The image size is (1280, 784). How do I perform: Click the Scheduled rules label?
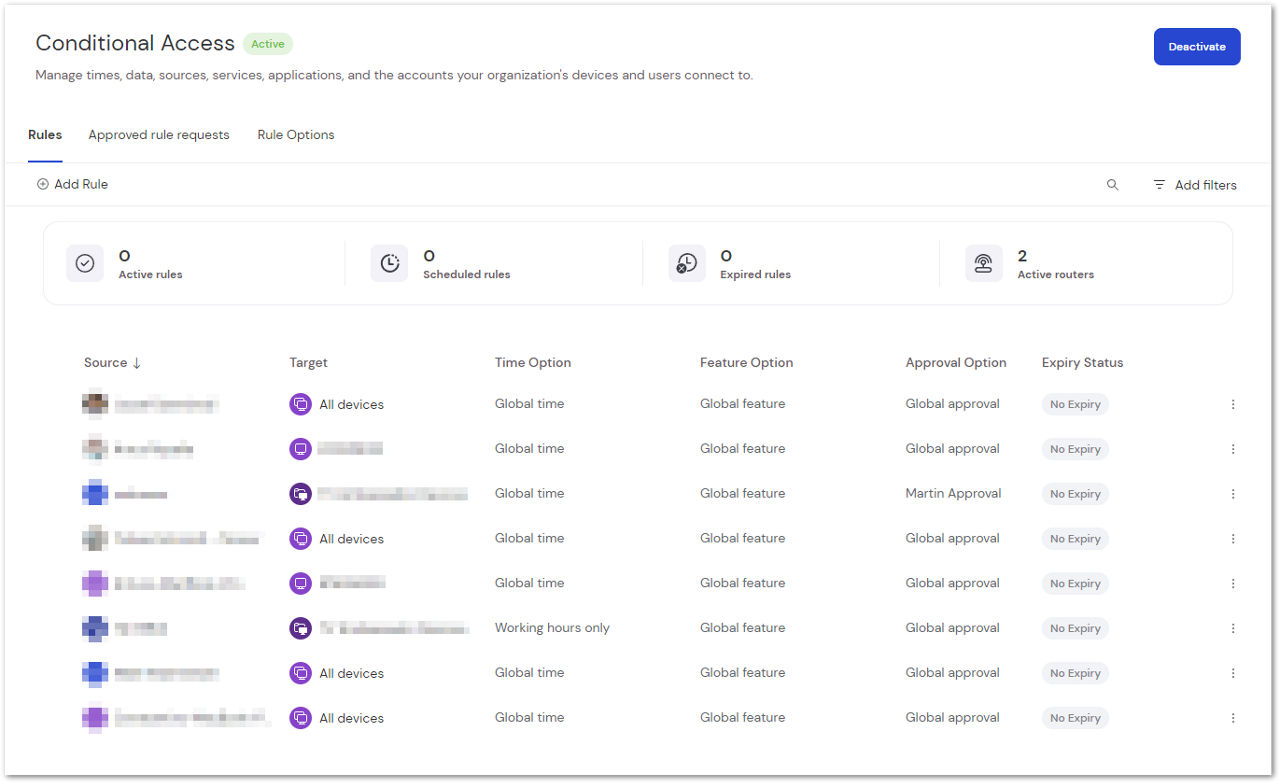coord(467,275)
